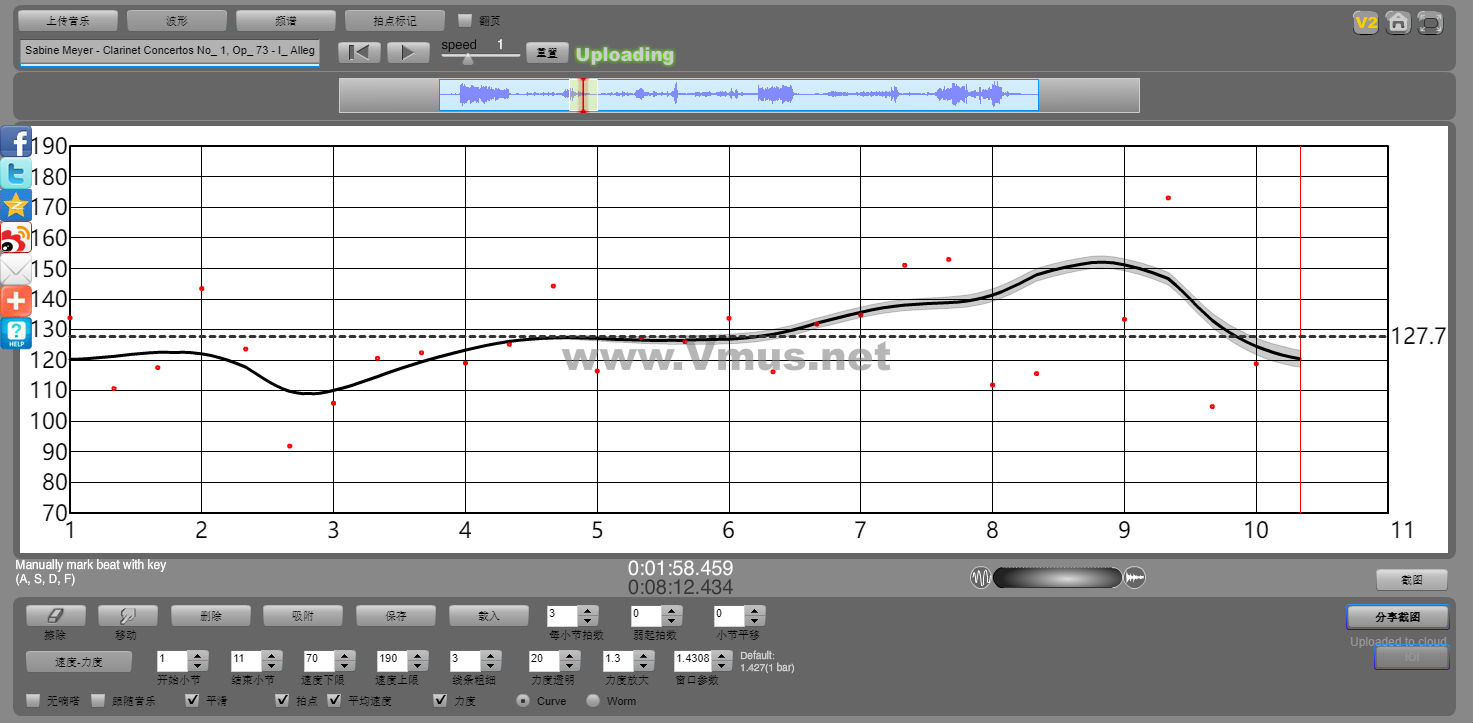Click the home icon at top right
Screen dimensions: 1473x723
coord(1398,23)
